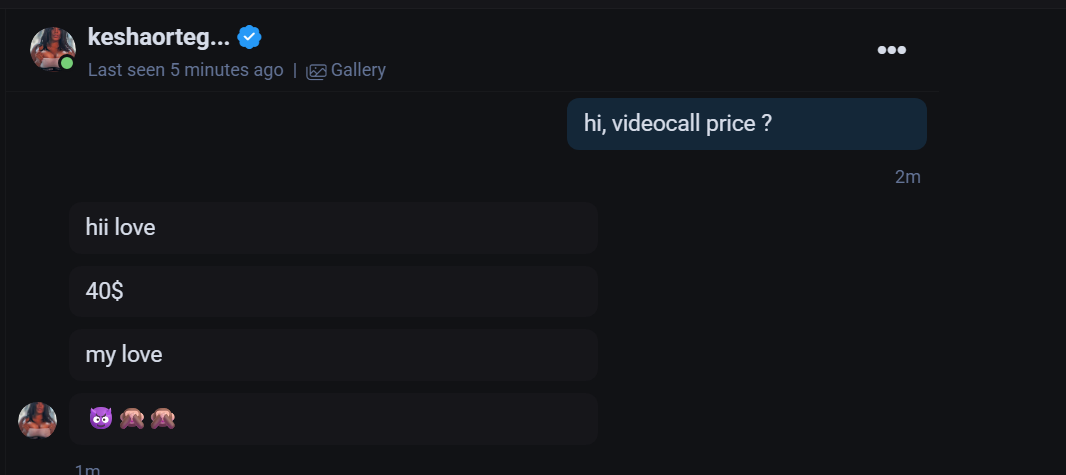
Task: Click the pipe separator before Gallery
Action: click(295, 71)
